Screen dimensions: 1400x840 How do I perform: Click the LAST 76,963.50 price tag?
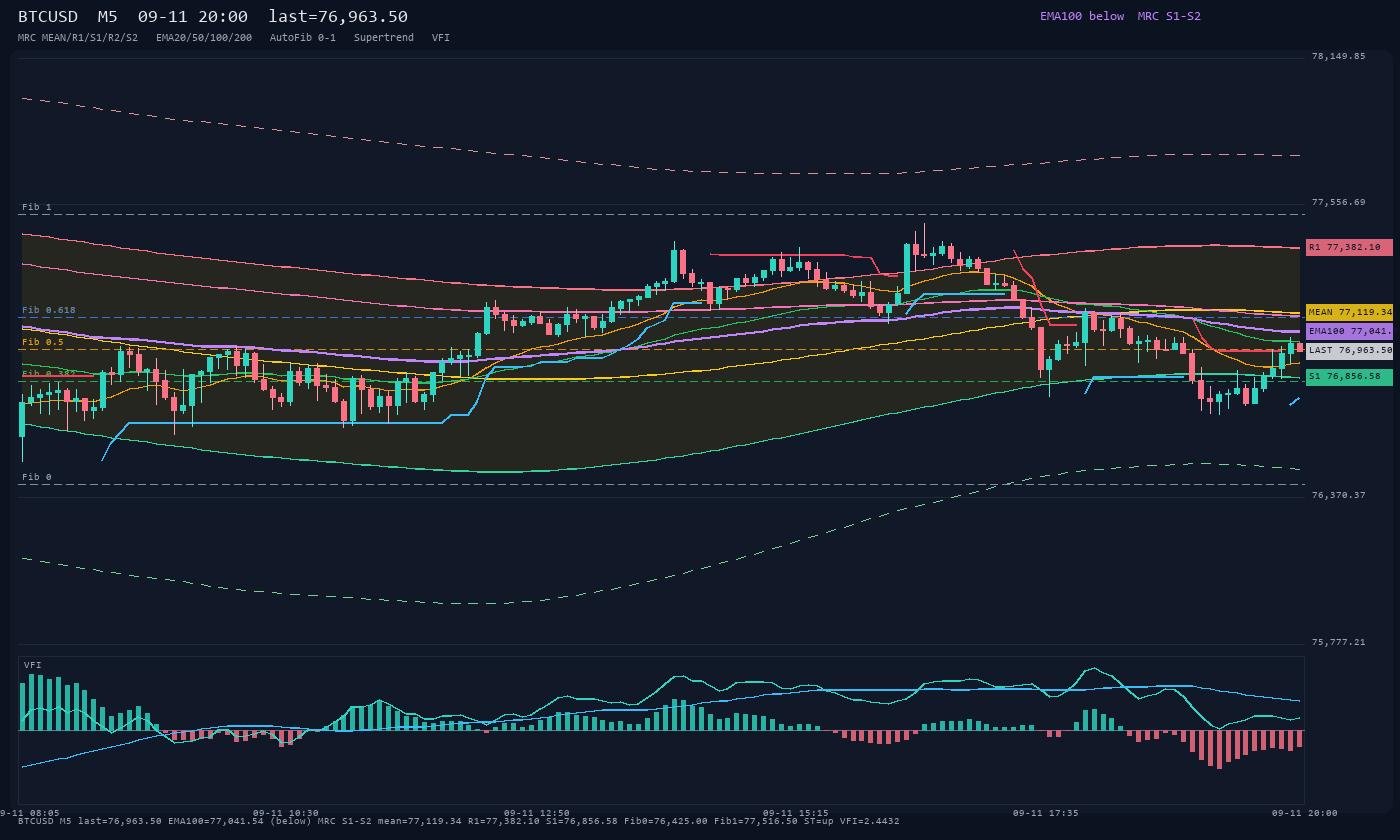pos(1349,351)
